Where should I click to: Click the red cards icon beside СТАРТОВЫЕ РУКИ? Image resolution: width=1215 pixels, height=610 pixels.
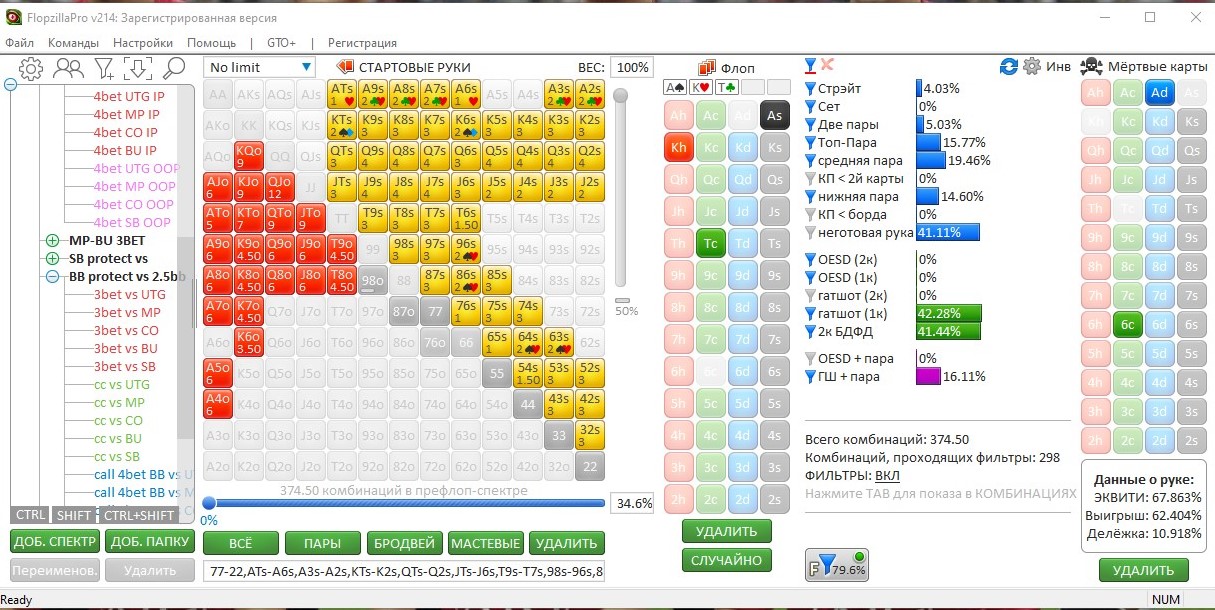(346, 67)
